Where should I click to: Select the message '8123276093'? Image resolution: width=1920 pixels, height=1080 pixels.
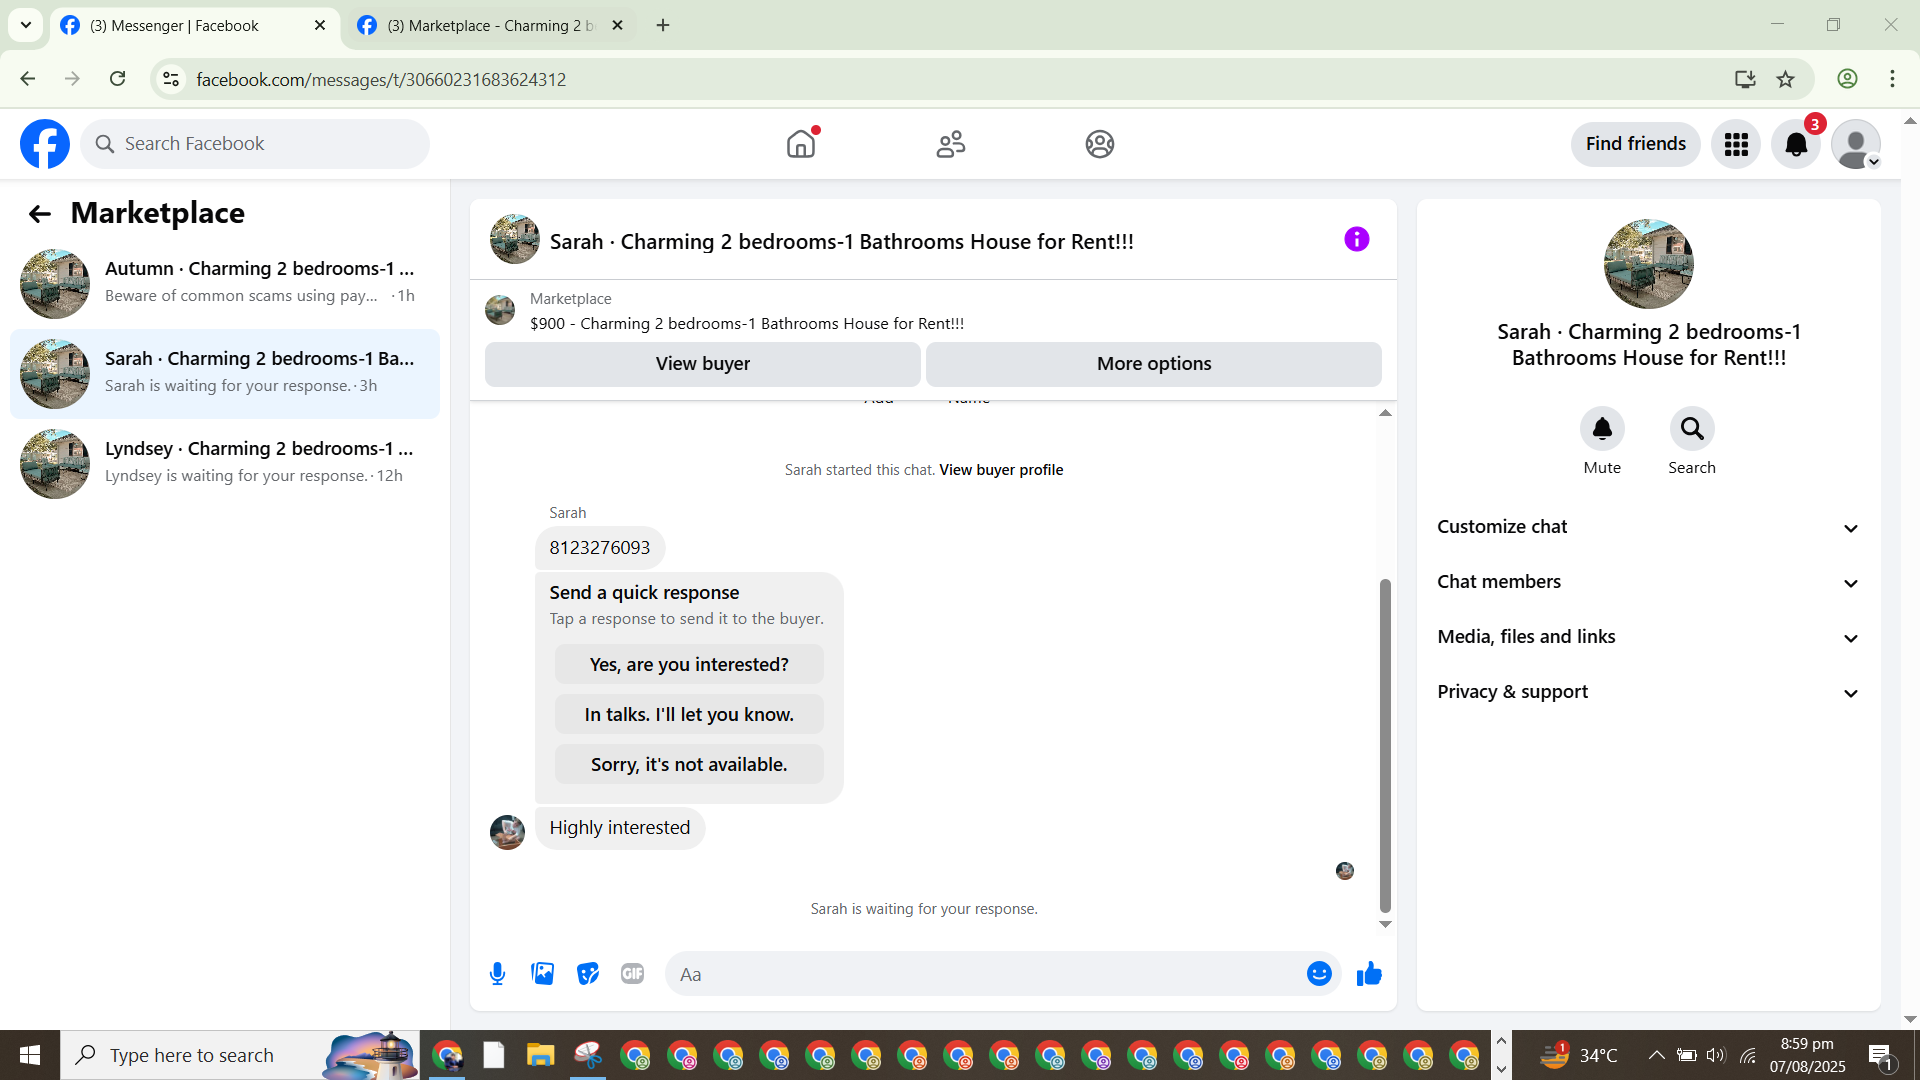coord(600,548)
